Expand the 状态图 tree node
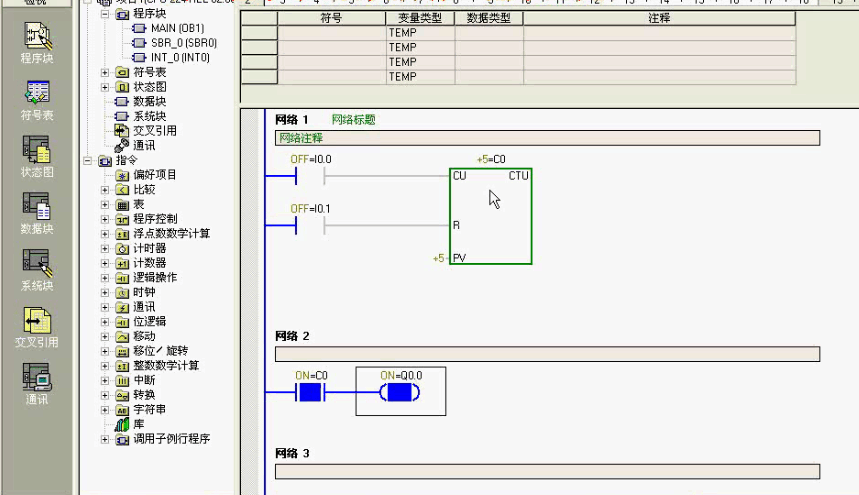The width and height of the screenshot is (859, 495). (x=105, y=87)
